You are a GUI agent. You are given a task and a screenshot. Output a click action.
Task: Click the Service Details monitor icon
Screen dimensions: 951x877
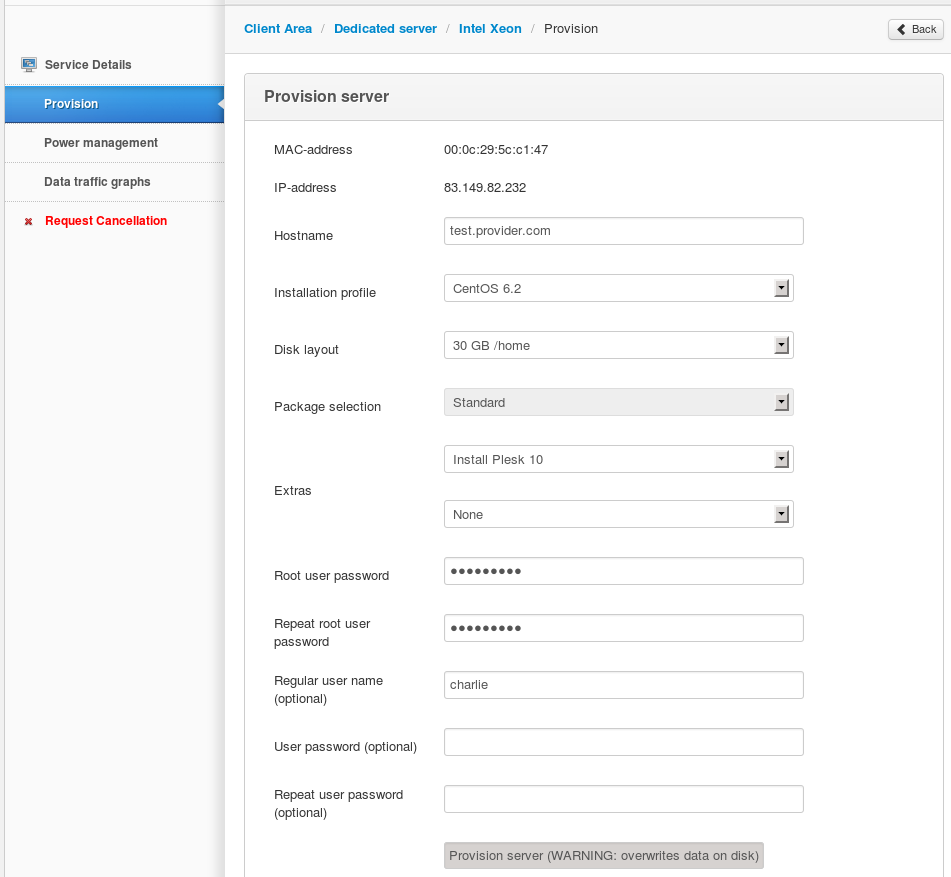29,64
